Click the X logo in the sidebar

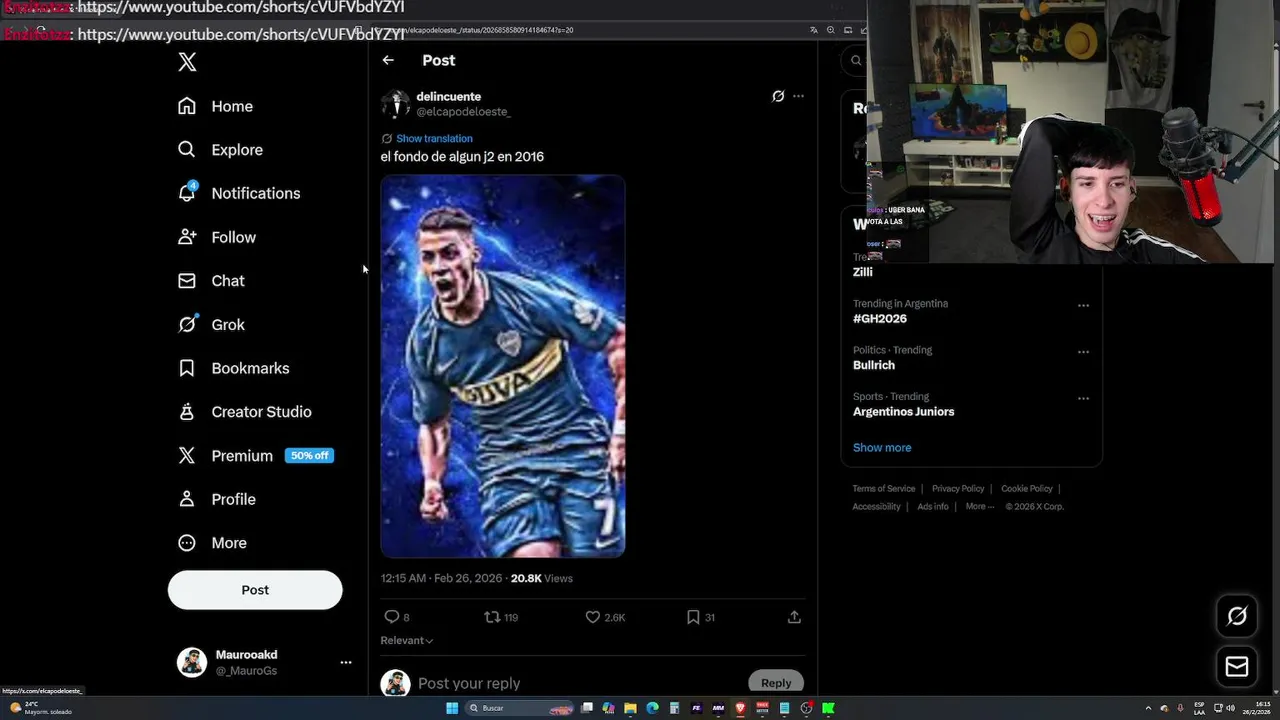187,62
